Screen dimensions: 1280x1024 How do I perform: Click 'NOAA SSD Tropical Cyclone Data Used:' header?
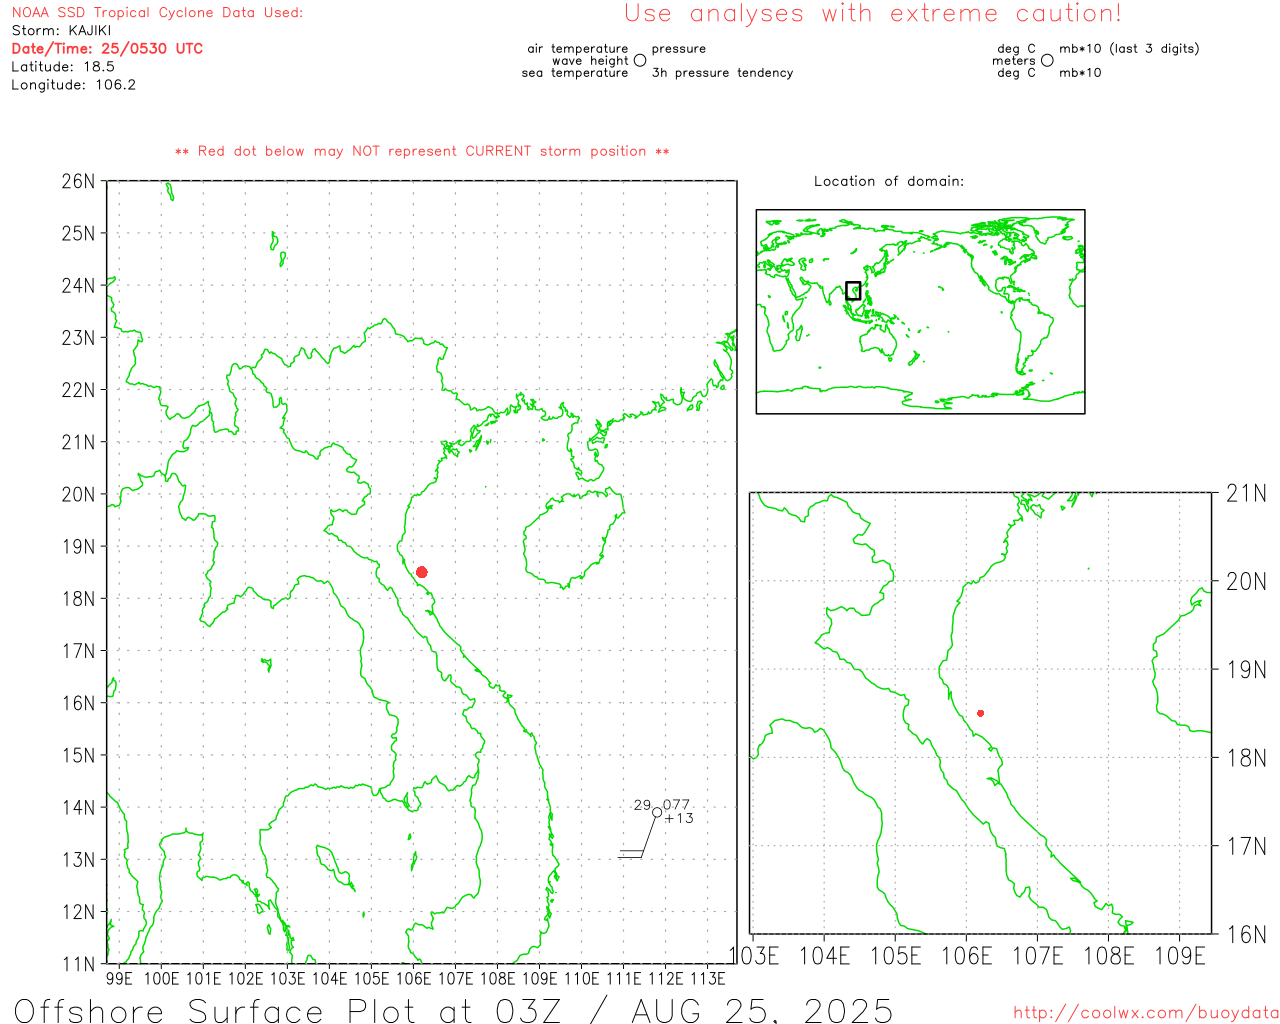157,13
